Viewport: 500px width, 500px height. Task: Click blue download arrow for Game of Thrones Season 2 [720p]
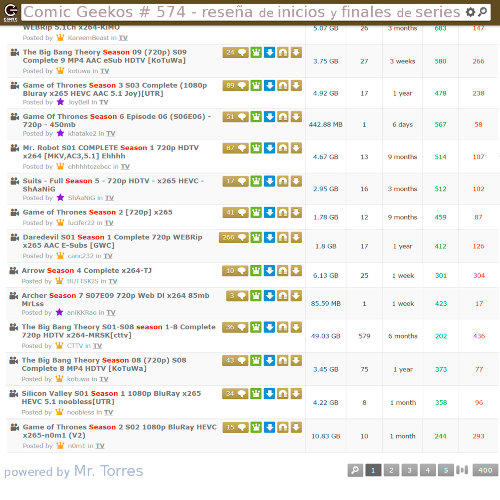tap(269, 212)
